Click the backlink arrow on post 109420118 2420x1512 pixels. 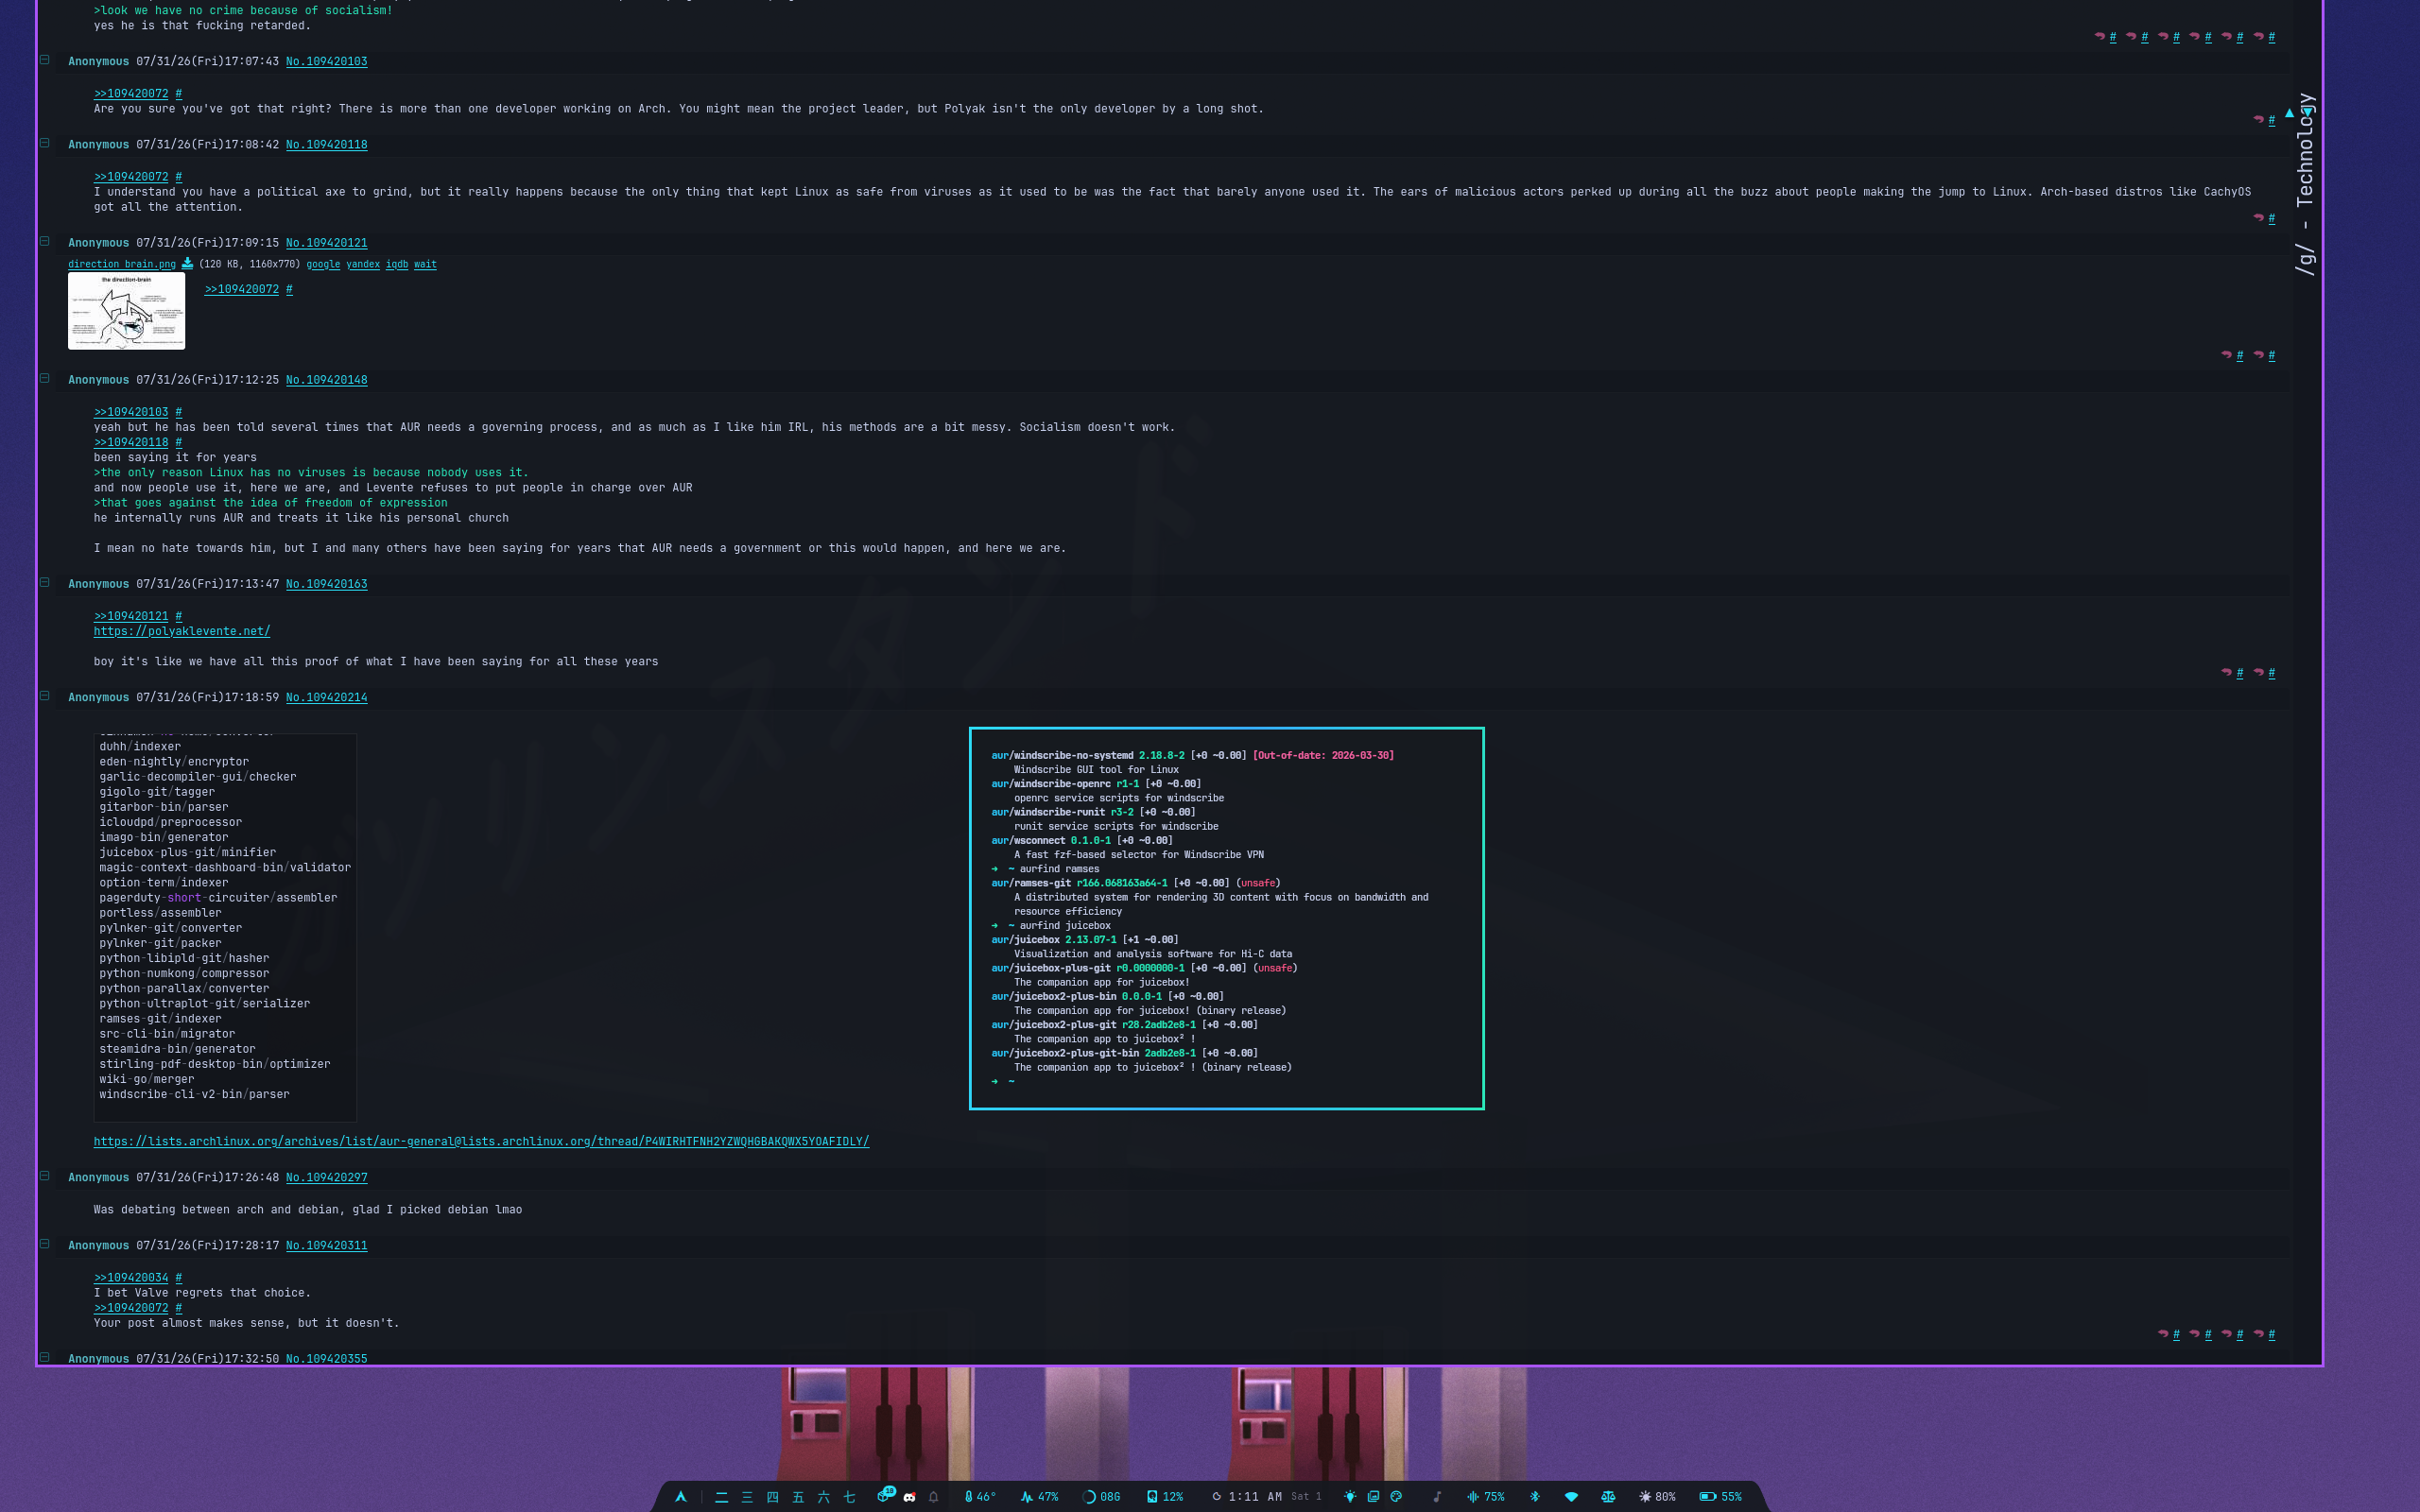pos(2258,218)
